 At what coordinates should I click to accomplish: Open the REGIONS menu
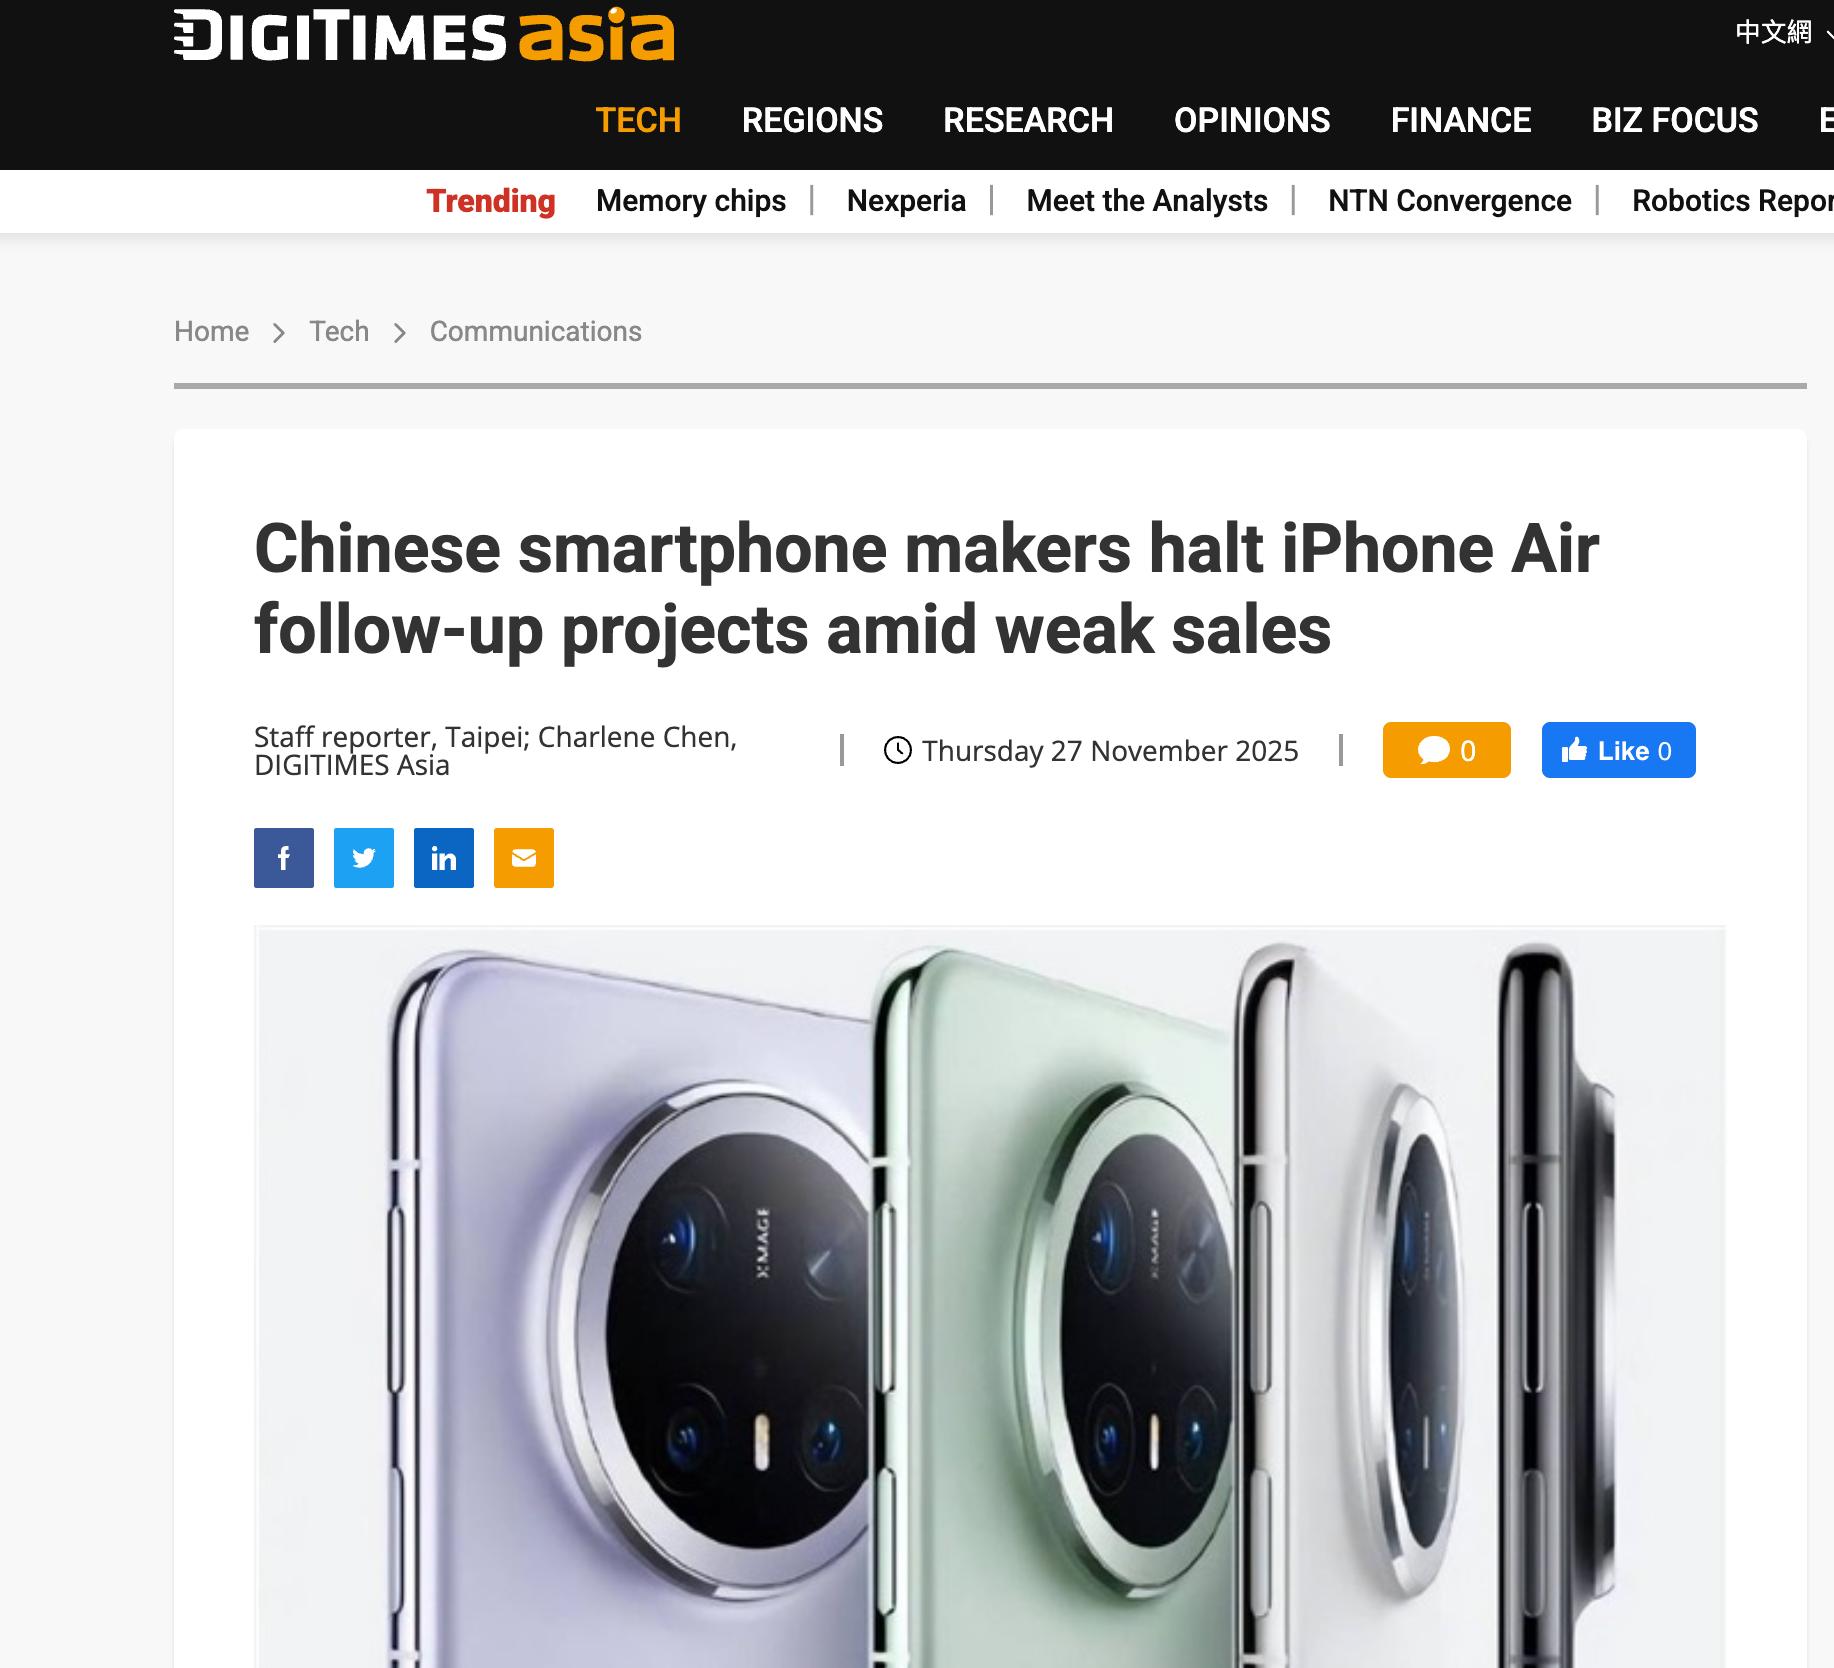coord(812,120)
